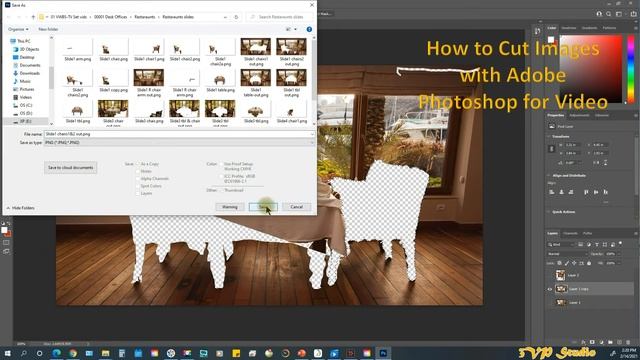Image resolution: width=640 pixels, height=360 pixels.
Task: Select 3D Objects in navigation tree
Action: click(x=27, y=49)
